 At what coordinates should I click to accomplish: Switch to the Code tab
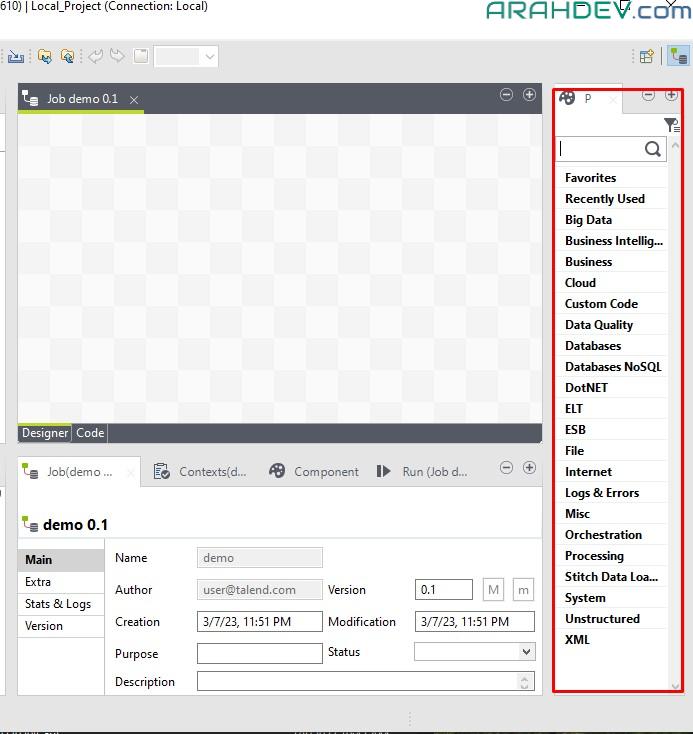click(x=90, y=433)
